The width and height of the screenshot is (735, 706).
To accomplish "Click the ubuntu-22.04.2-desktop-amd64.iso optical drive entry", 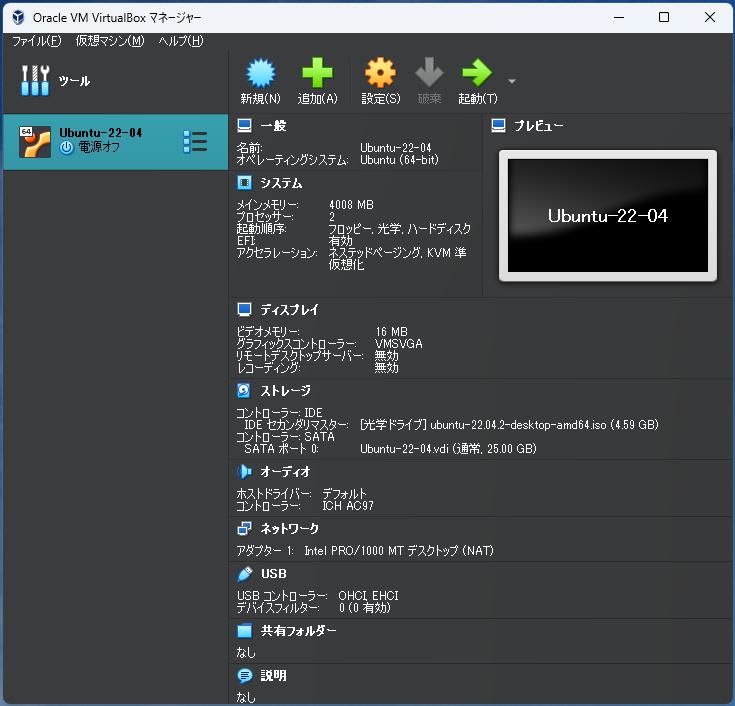I will pos(509,425).
